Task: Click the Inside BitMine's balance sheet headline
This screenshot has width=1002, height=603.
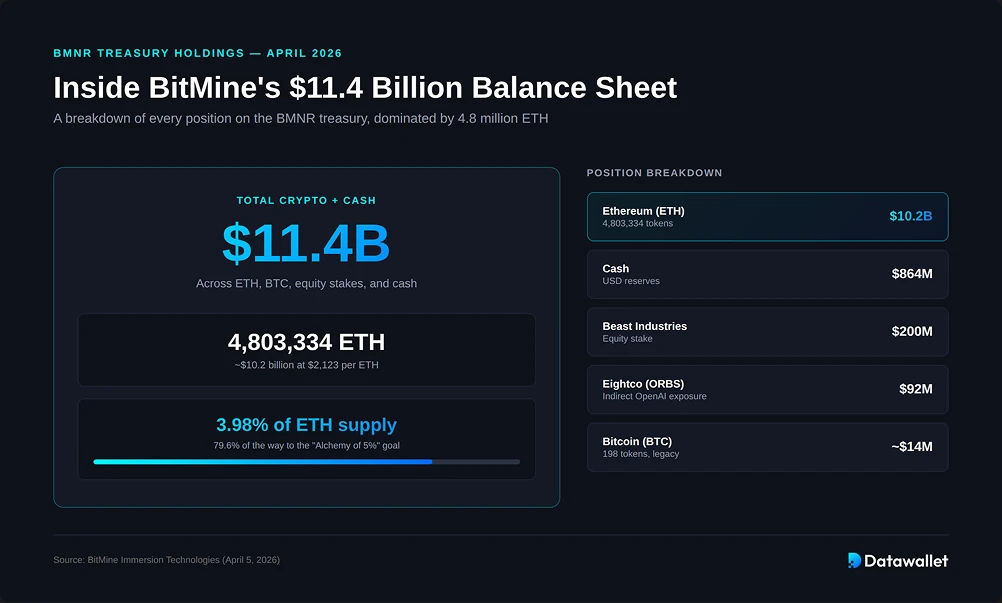Action: (x=366, y=88)
